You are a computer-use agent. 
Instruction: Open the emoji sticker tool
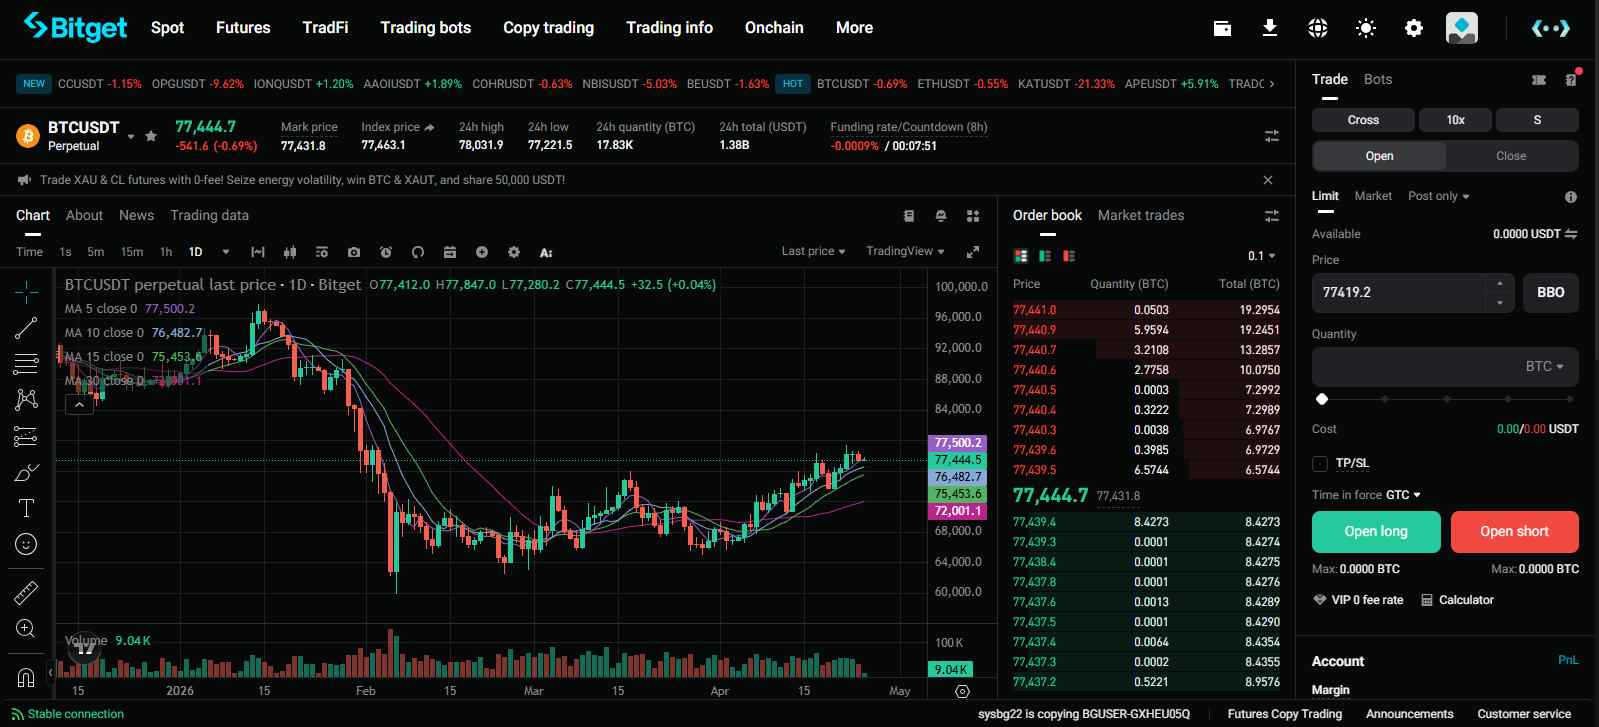coord(26,544)
